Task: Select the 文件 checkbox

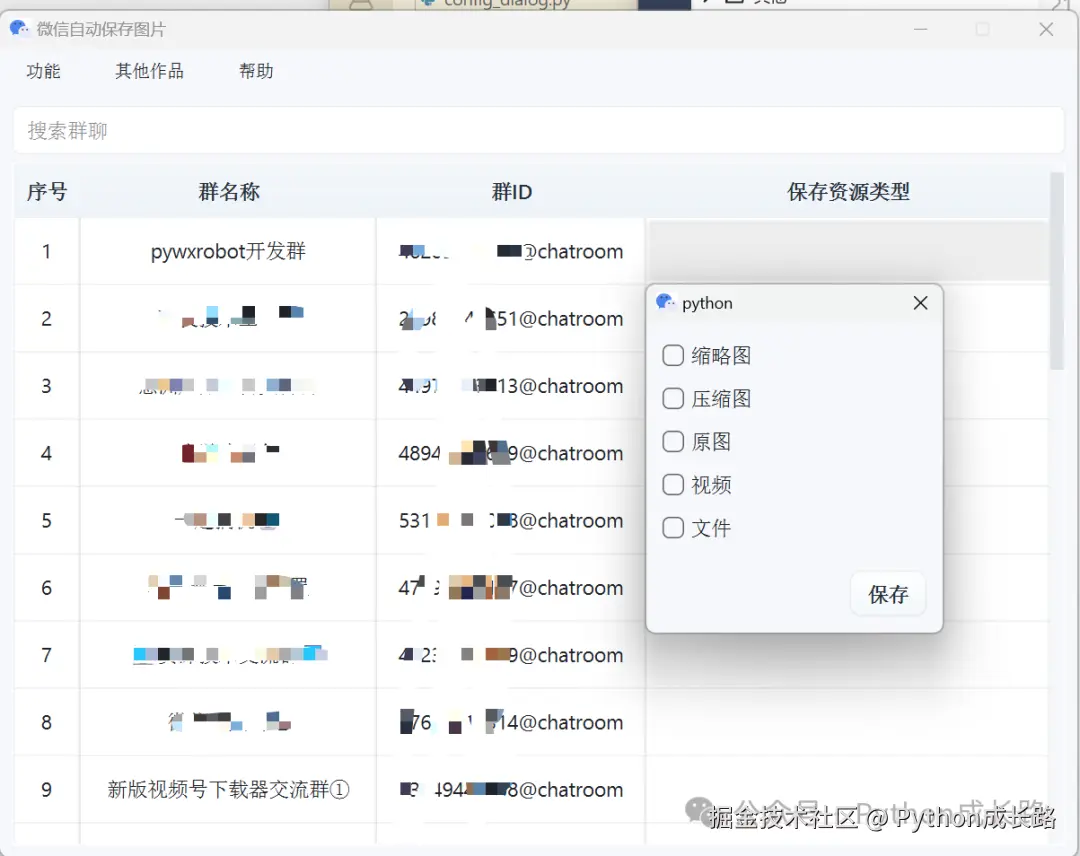Action: pos(673,528)
